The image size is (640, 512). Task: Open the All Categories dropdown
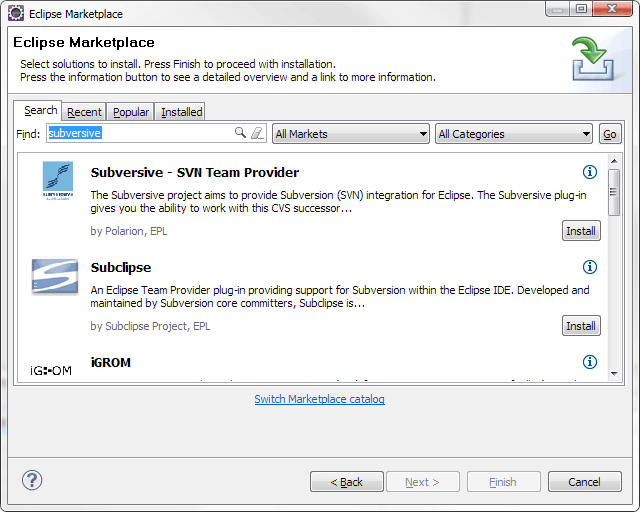(x=514, y=134)
